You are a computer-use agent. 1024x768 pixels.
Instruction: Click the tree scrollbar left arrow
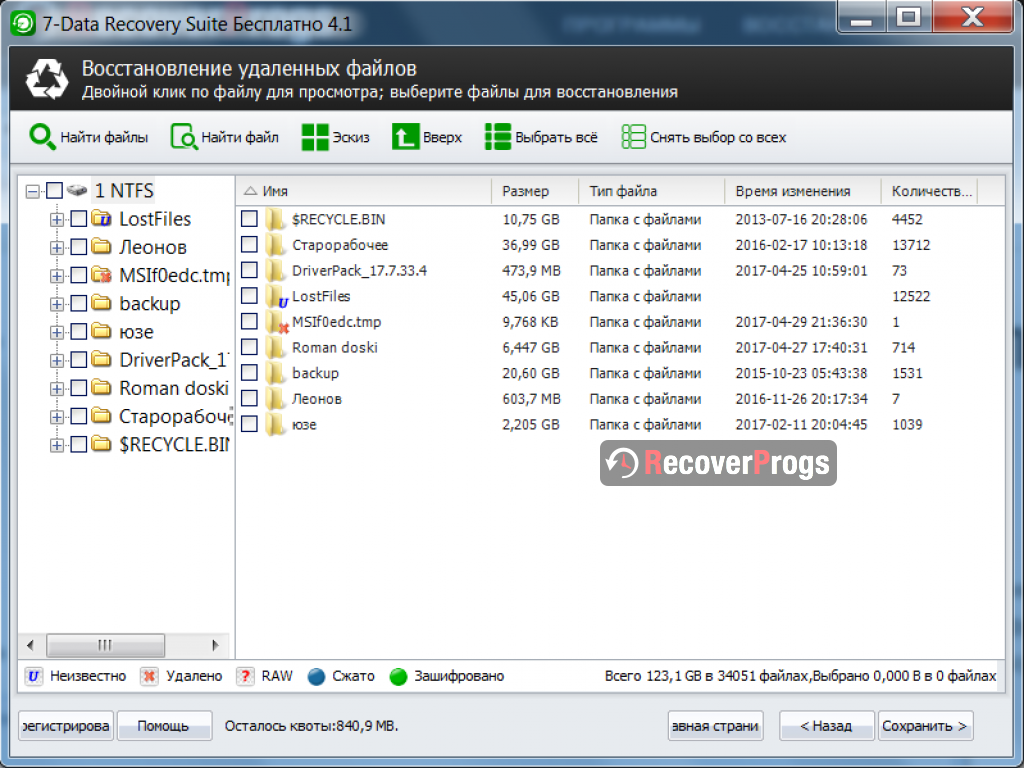[30, 645]
